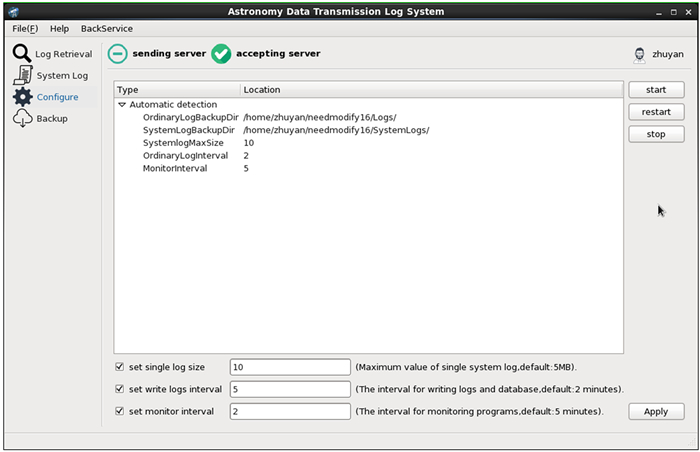The width and height of the screenshot is (700, 452).
Task: Open the File menu
Action: (25, 29)
